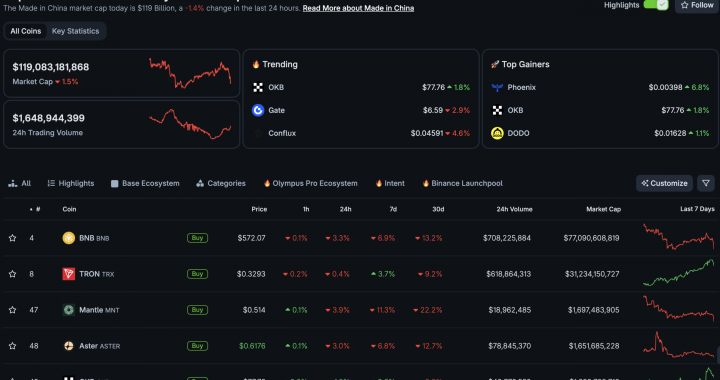Open the Categories filter
Viewport: 720px width, 380px height.
click(221, 183)
